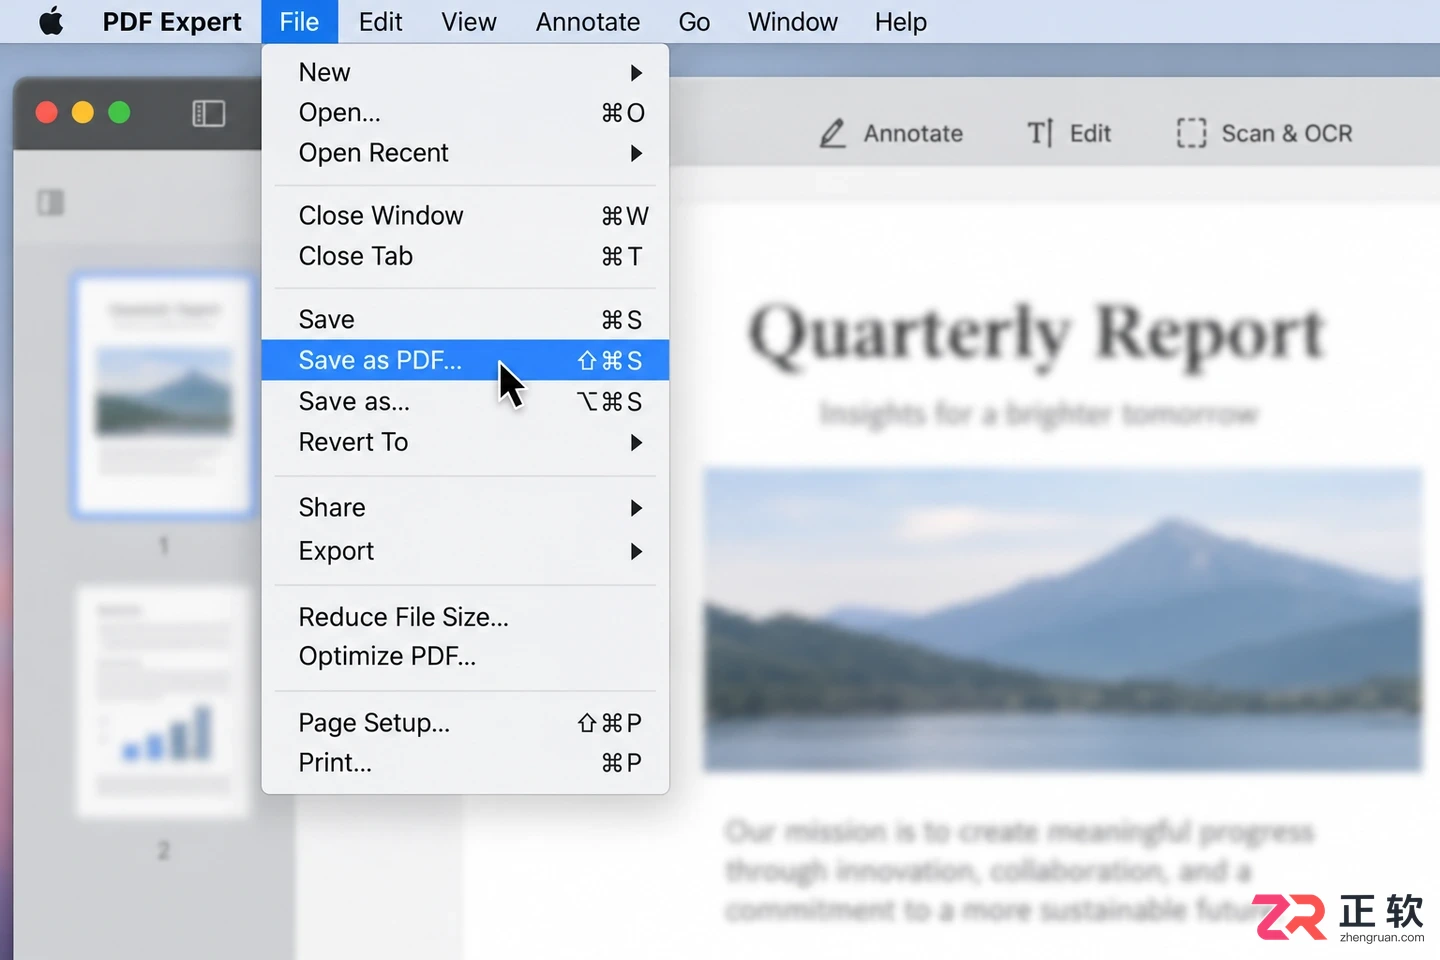This screenshot has height=960, width=1440.
Task: Choose Close Window from the File menu
Action: [465, 215]
